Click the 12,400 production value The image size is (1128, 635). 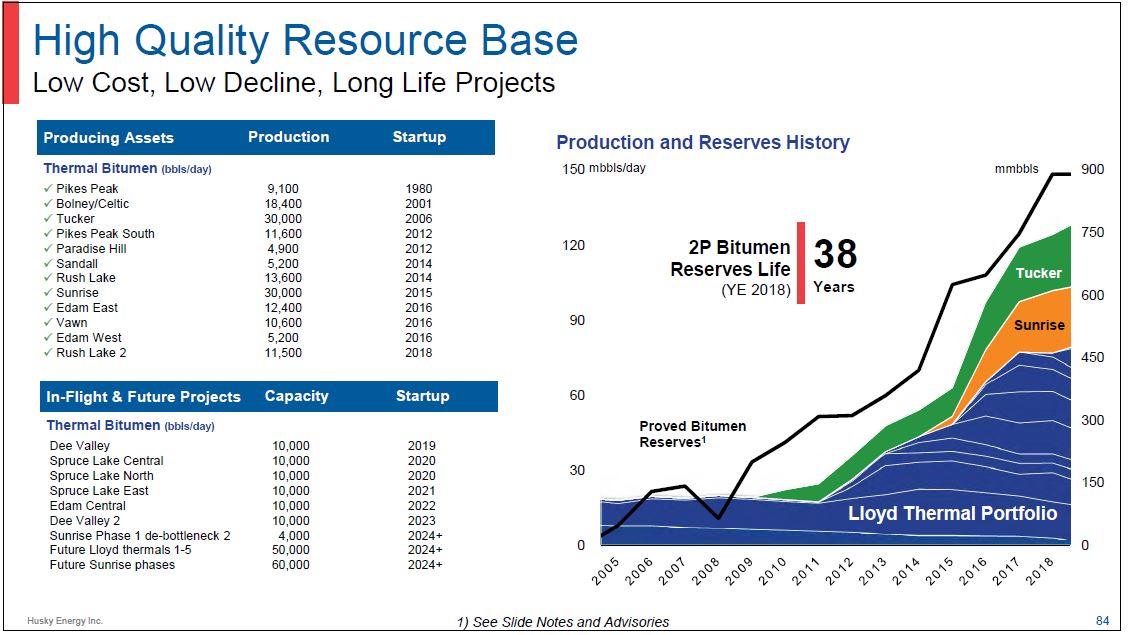283,308
